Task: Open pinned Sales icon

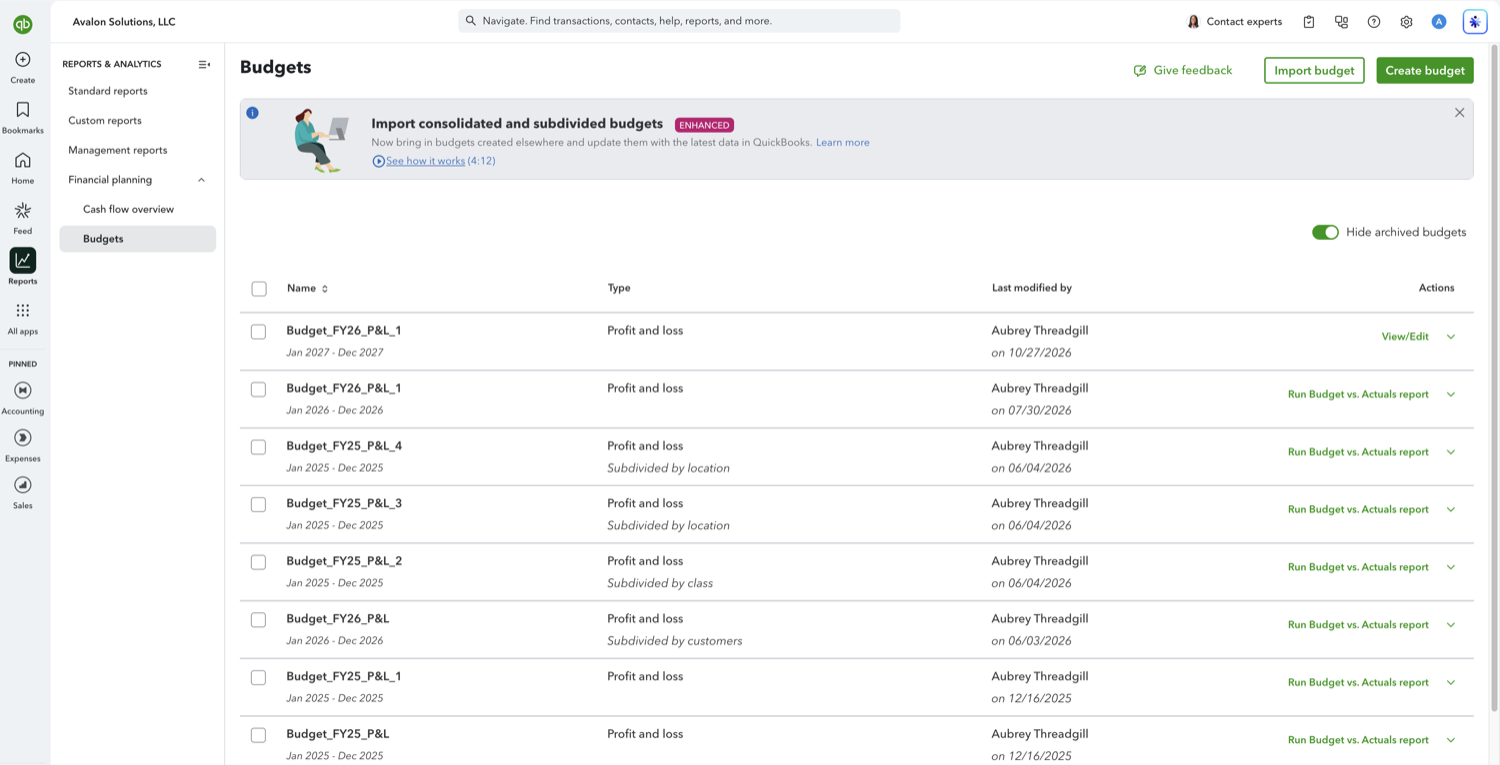Action: tap(23, 485)
